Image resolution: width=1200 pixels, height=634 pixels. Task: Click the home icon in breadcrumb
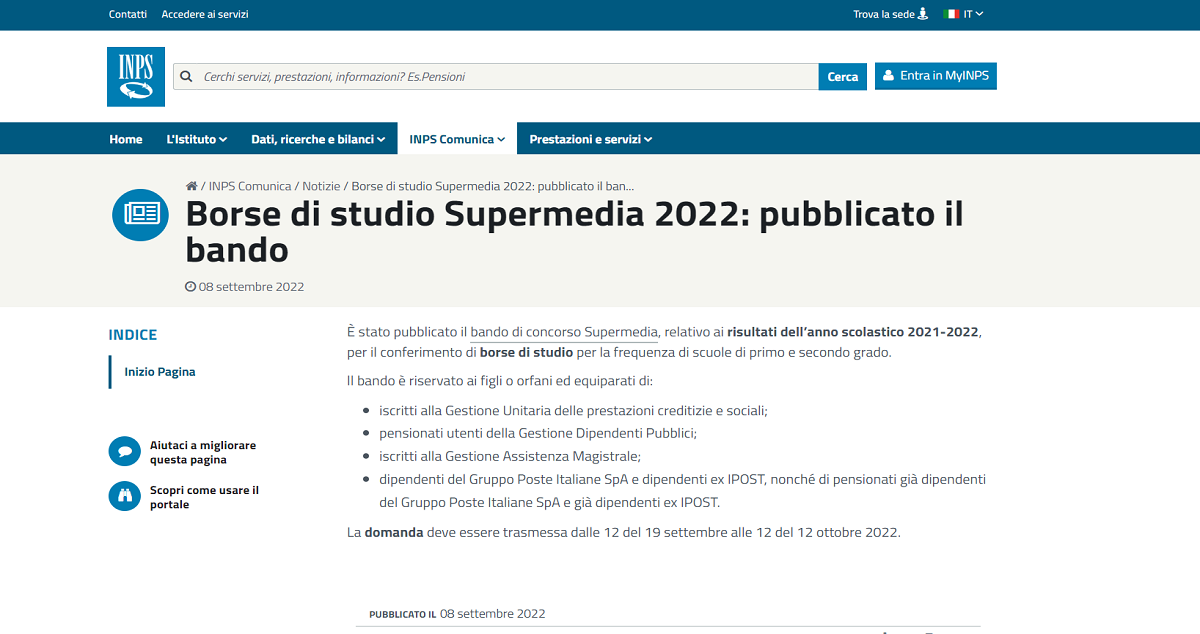[191, 186]
